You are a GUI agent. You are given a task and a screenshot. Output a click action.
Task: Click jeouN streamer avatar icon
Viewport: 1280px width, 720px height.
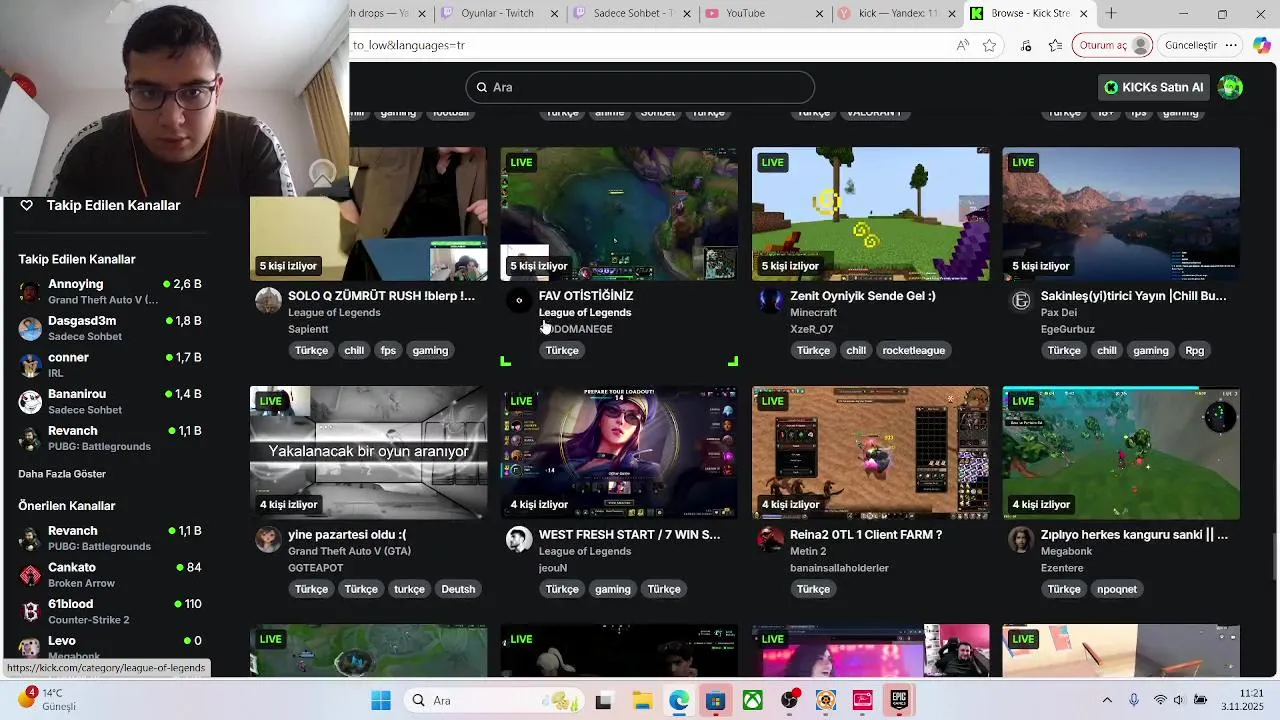point(519,539)
